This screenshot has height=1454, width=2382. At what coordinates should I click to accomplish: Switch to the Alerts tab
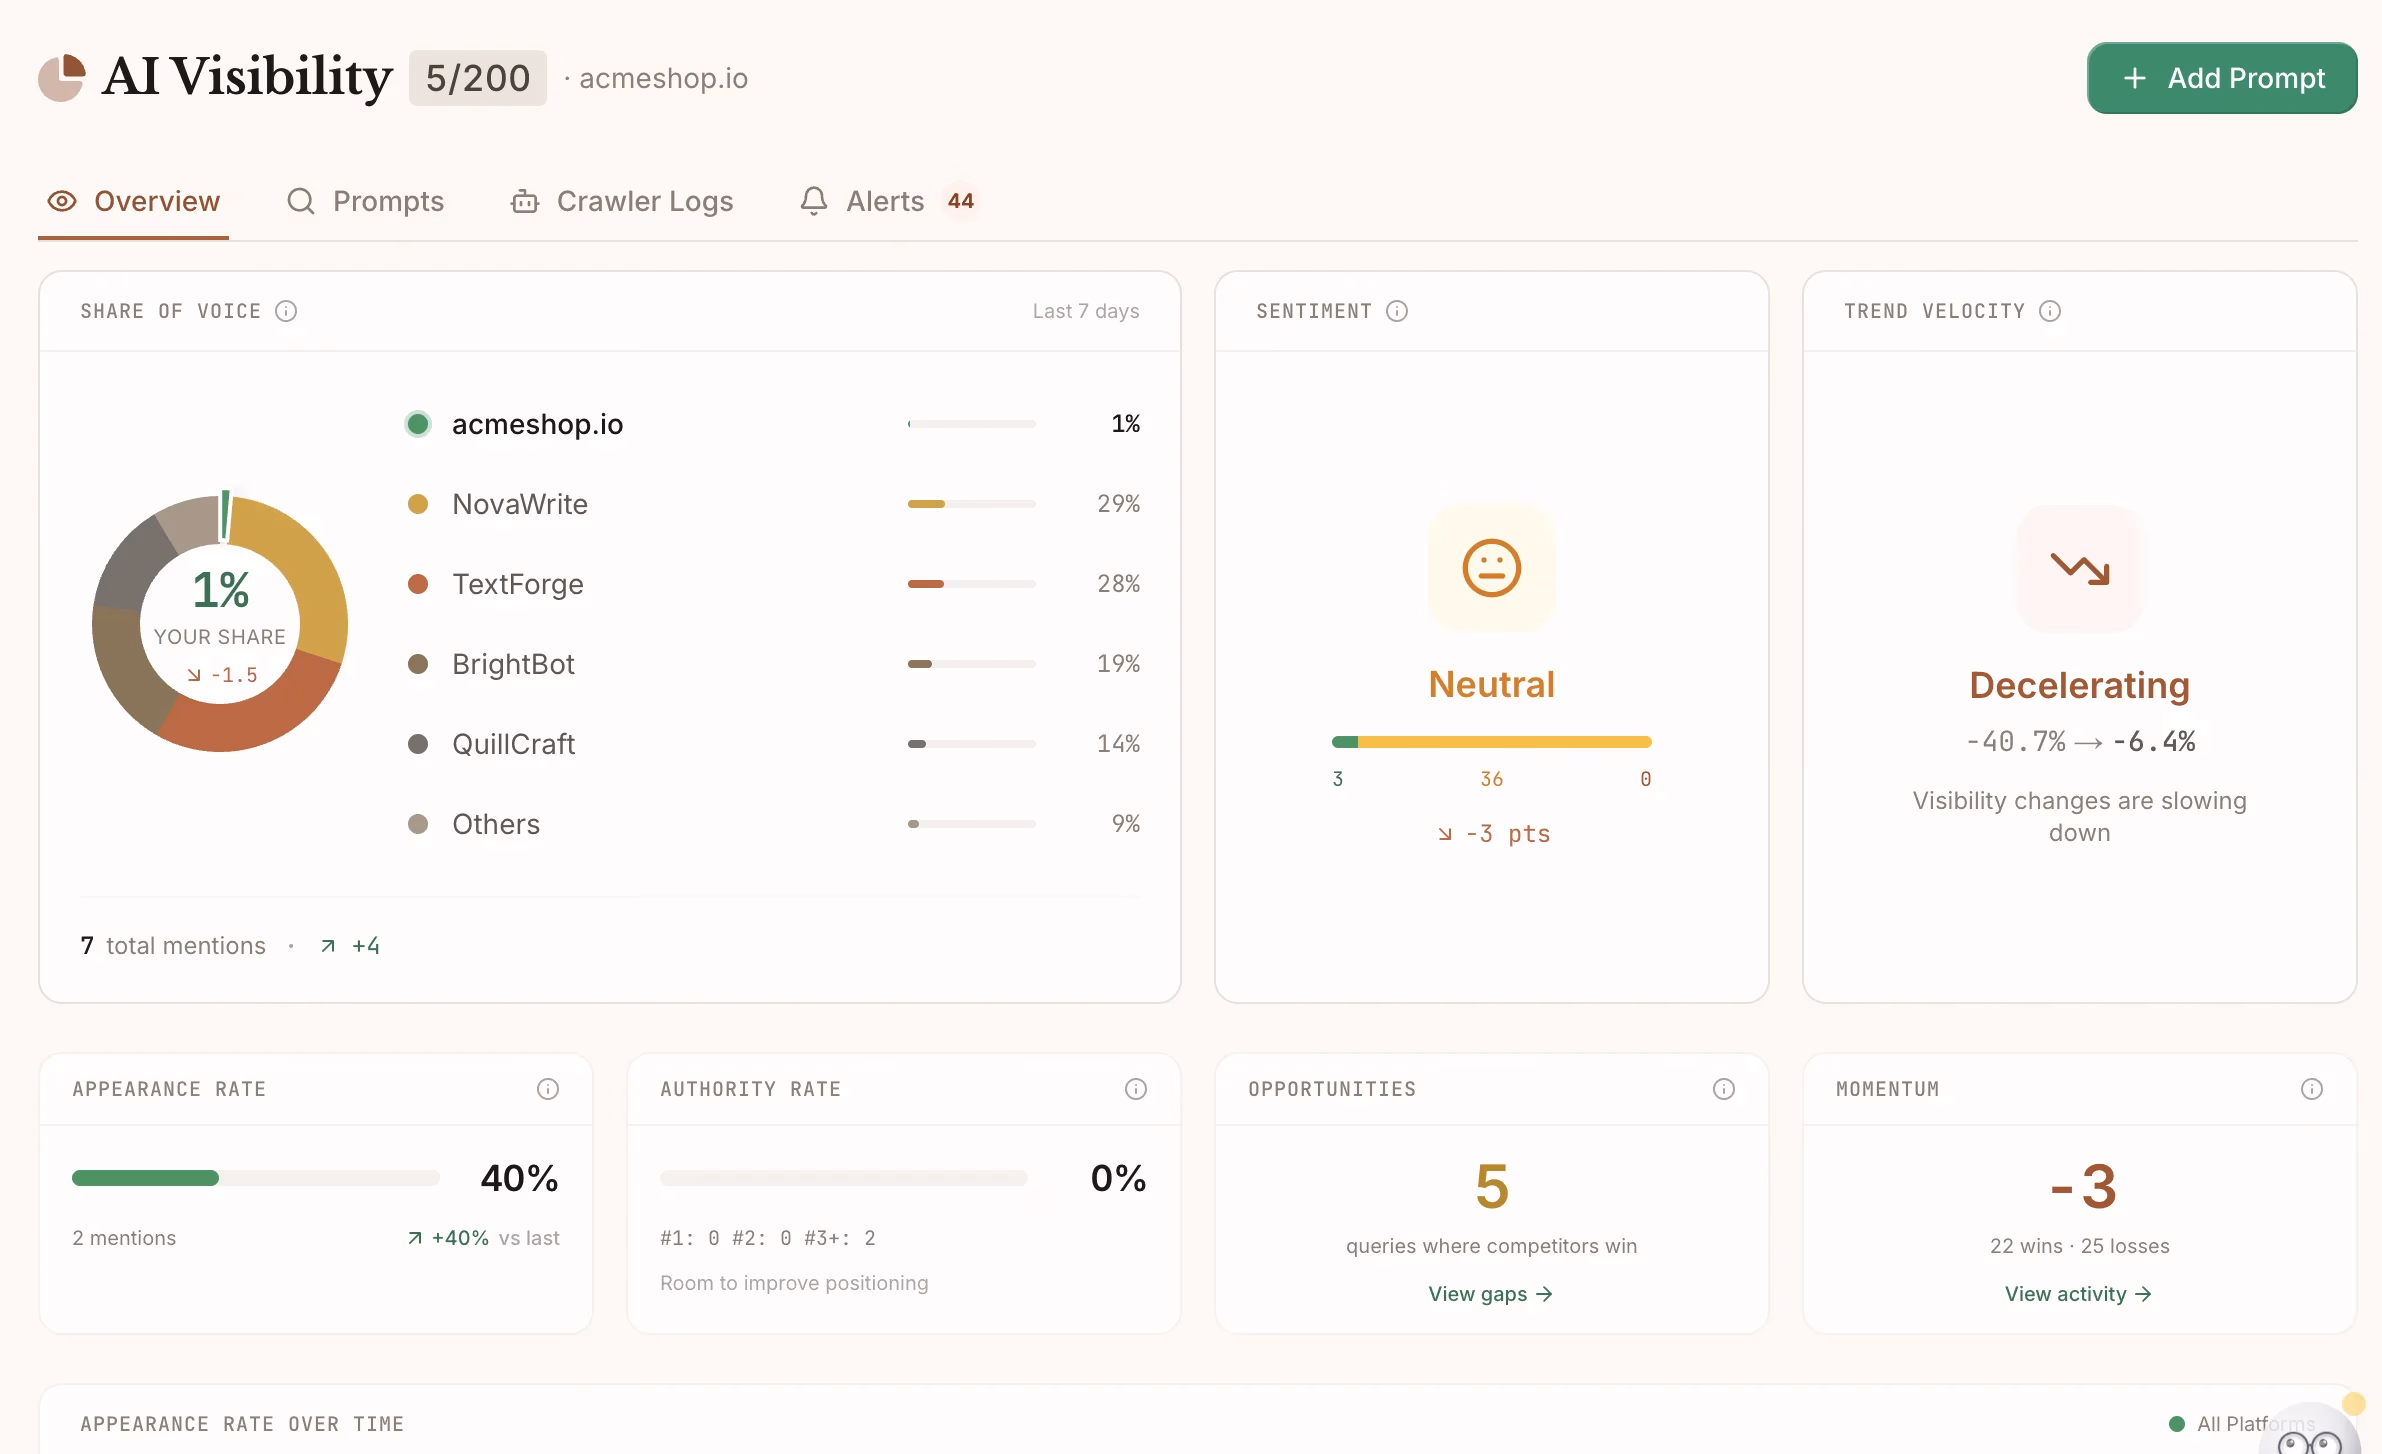pos(885,201)
